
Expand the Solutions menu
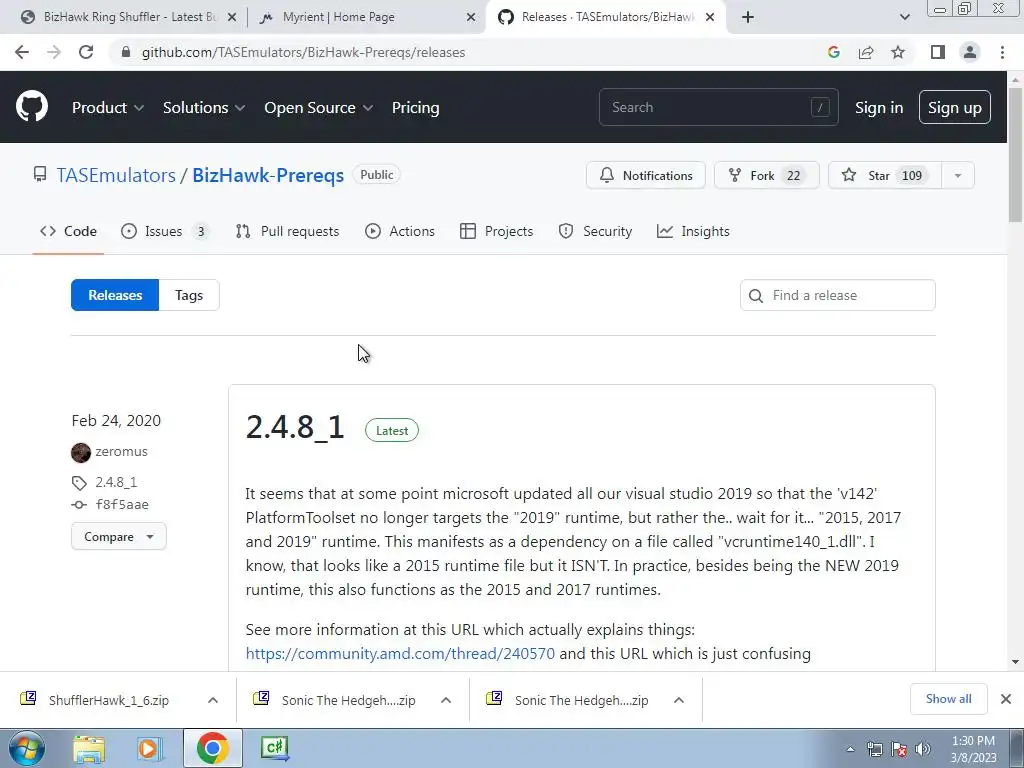[x=204, y=107]
